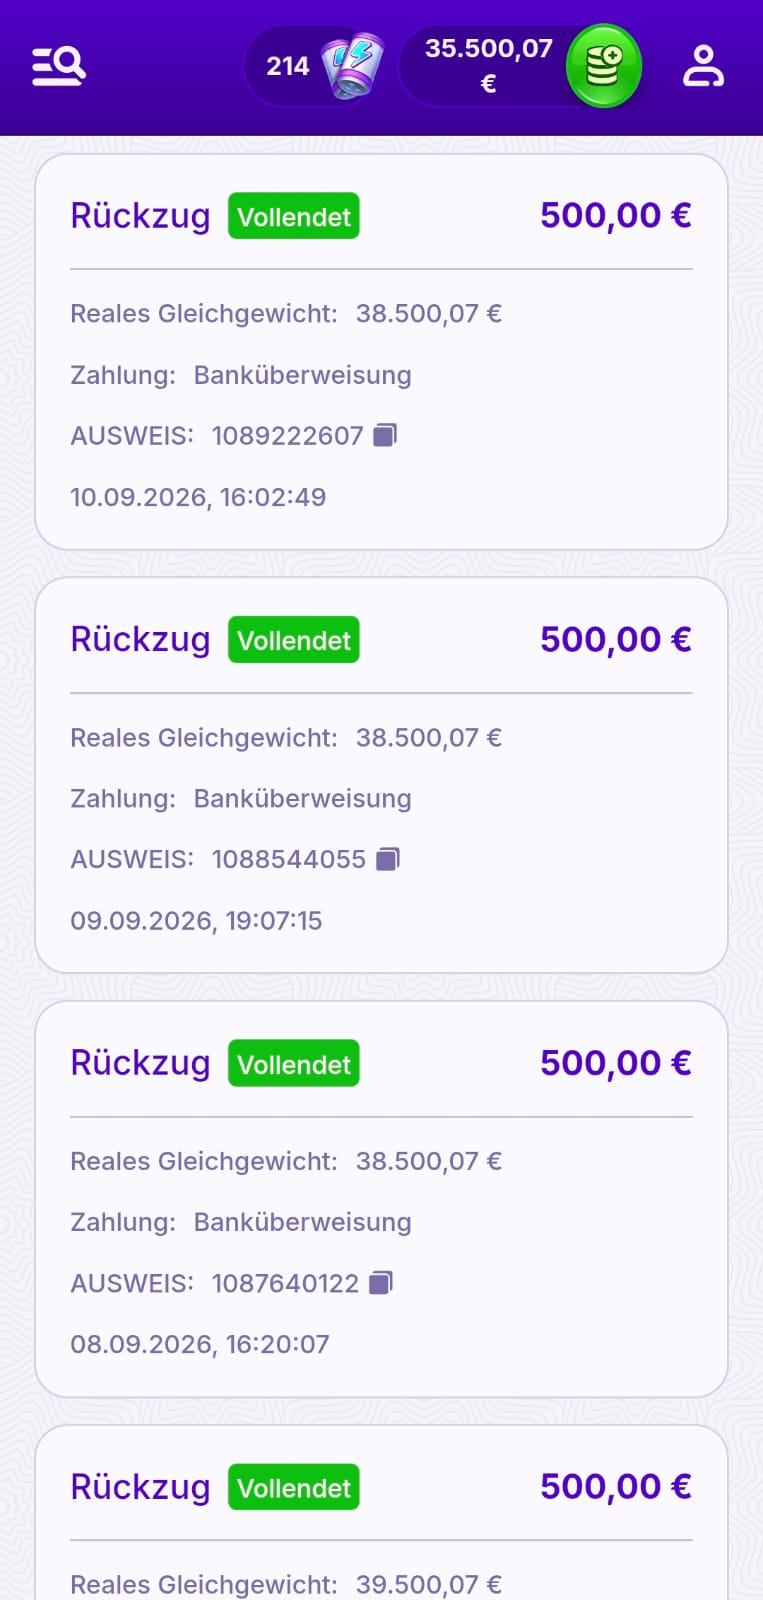Screen dimensions: 763x1600
Task: Copy ID 1087640122 with copy icon
Action: (x=381, y=1283)
